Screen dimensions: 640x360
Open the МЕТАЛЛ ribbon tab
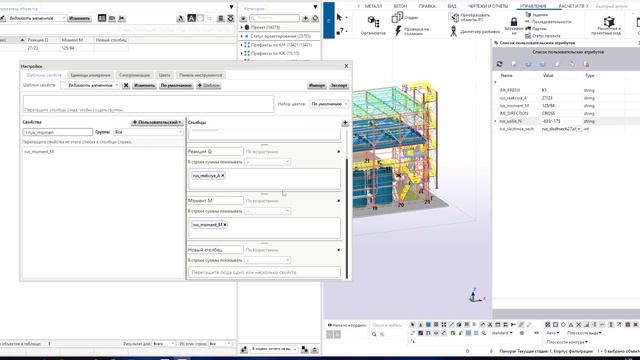tap(373, 7)
